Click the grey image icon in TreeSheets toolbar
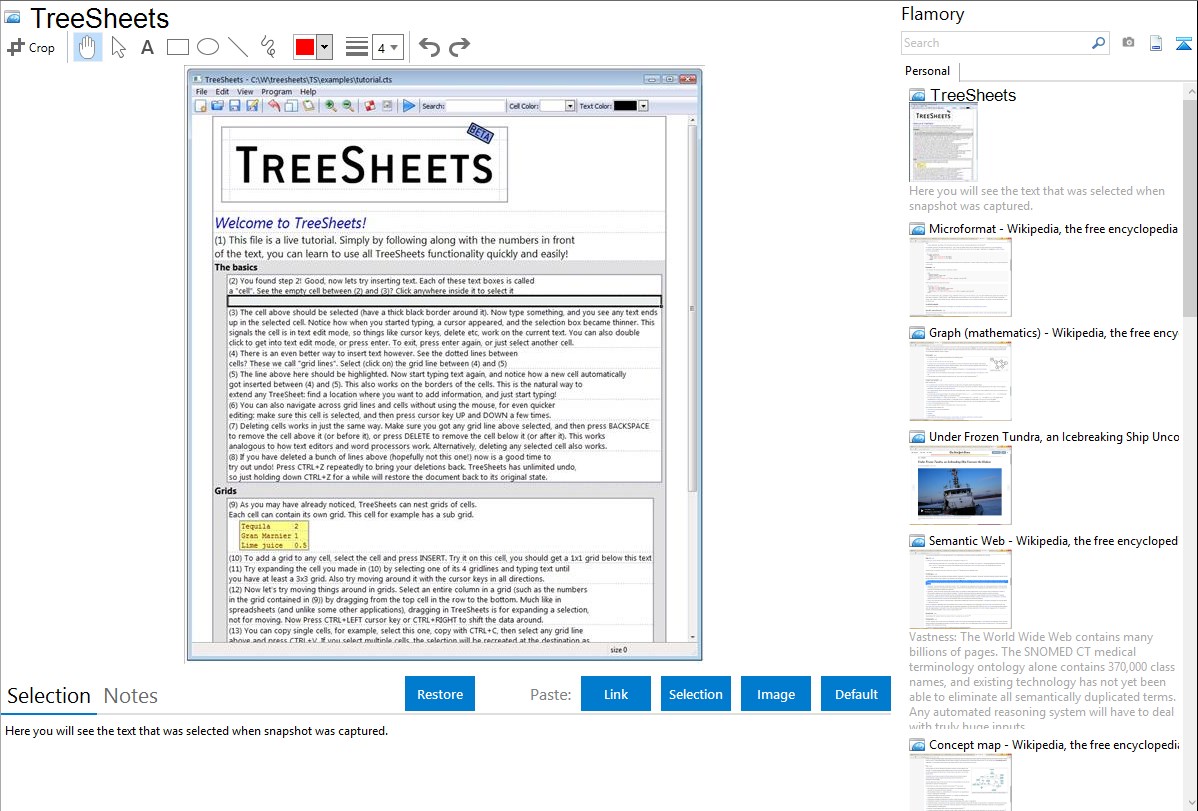This screenshot has height=811, width=1198. 387,106
